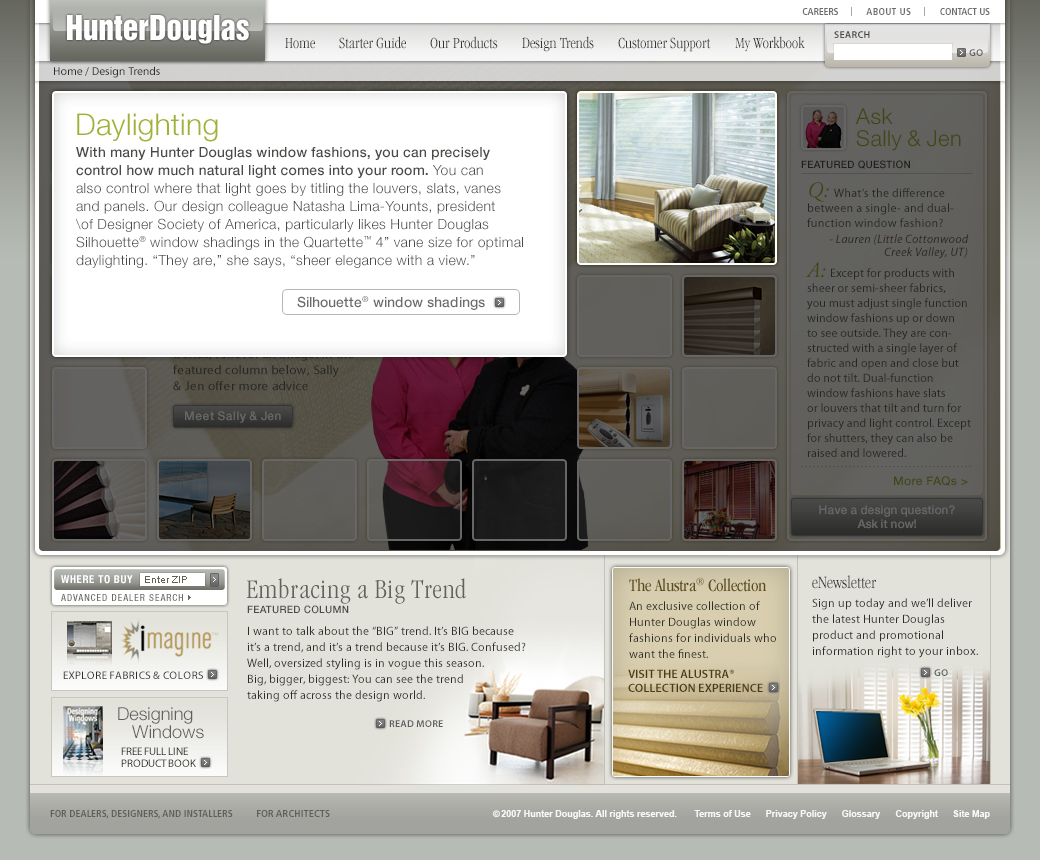Select the red wood blinds thumbnail

729,499
